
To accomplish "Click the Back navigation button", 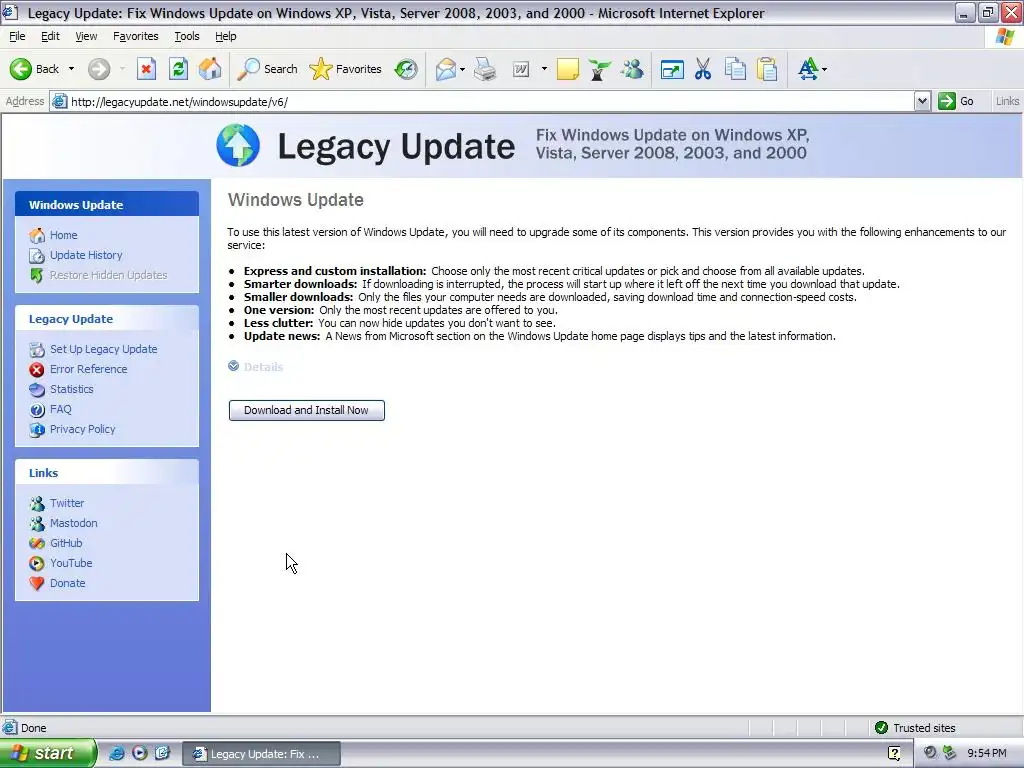I will 35,69.
